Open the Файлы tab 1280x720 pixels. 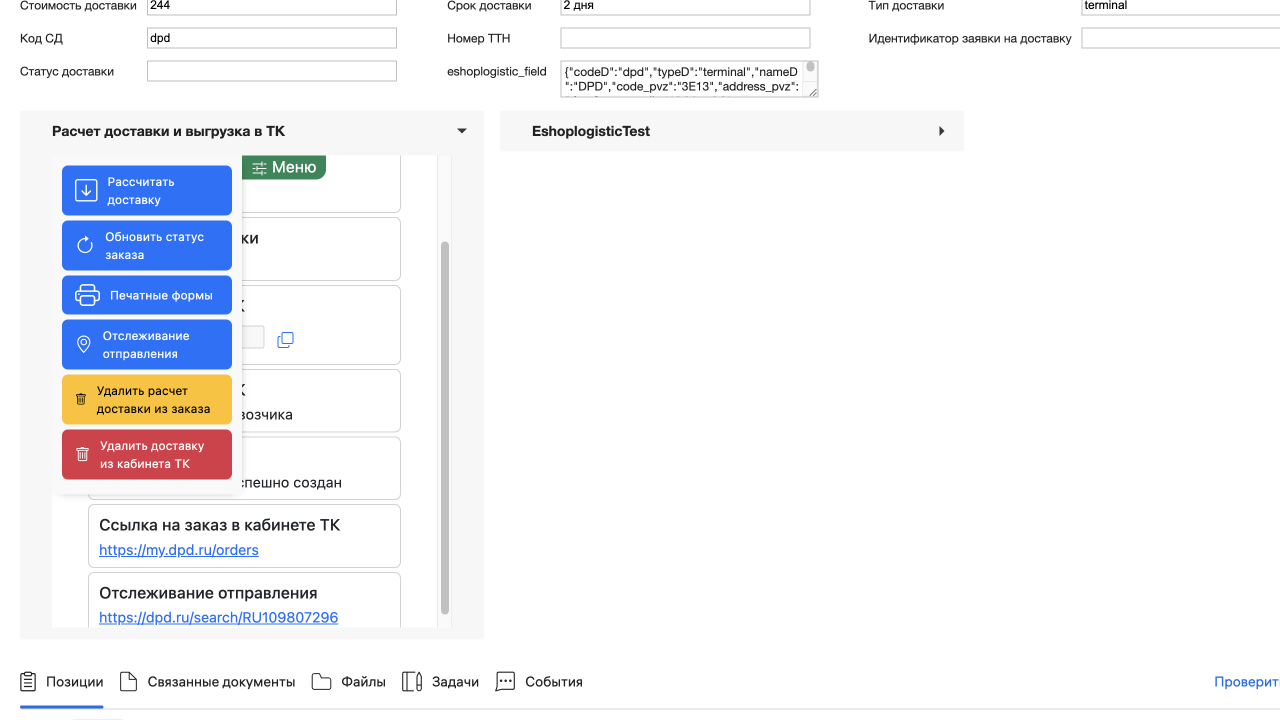tap(348, 682)
